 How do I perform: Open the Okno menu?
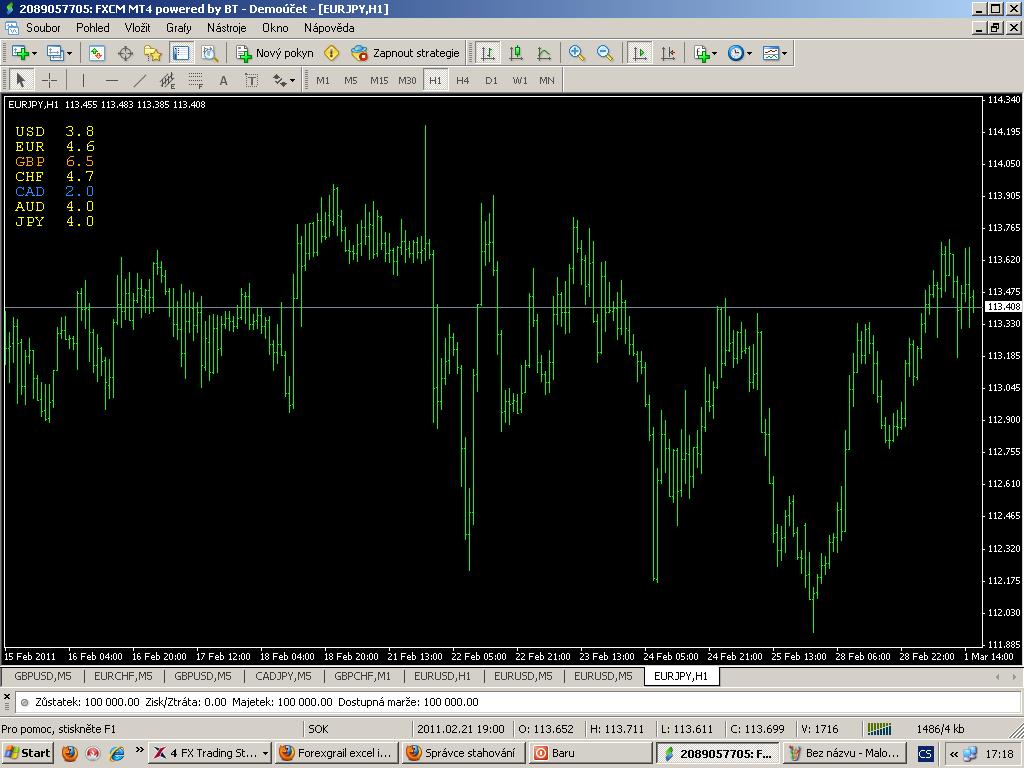pos(275,27)
